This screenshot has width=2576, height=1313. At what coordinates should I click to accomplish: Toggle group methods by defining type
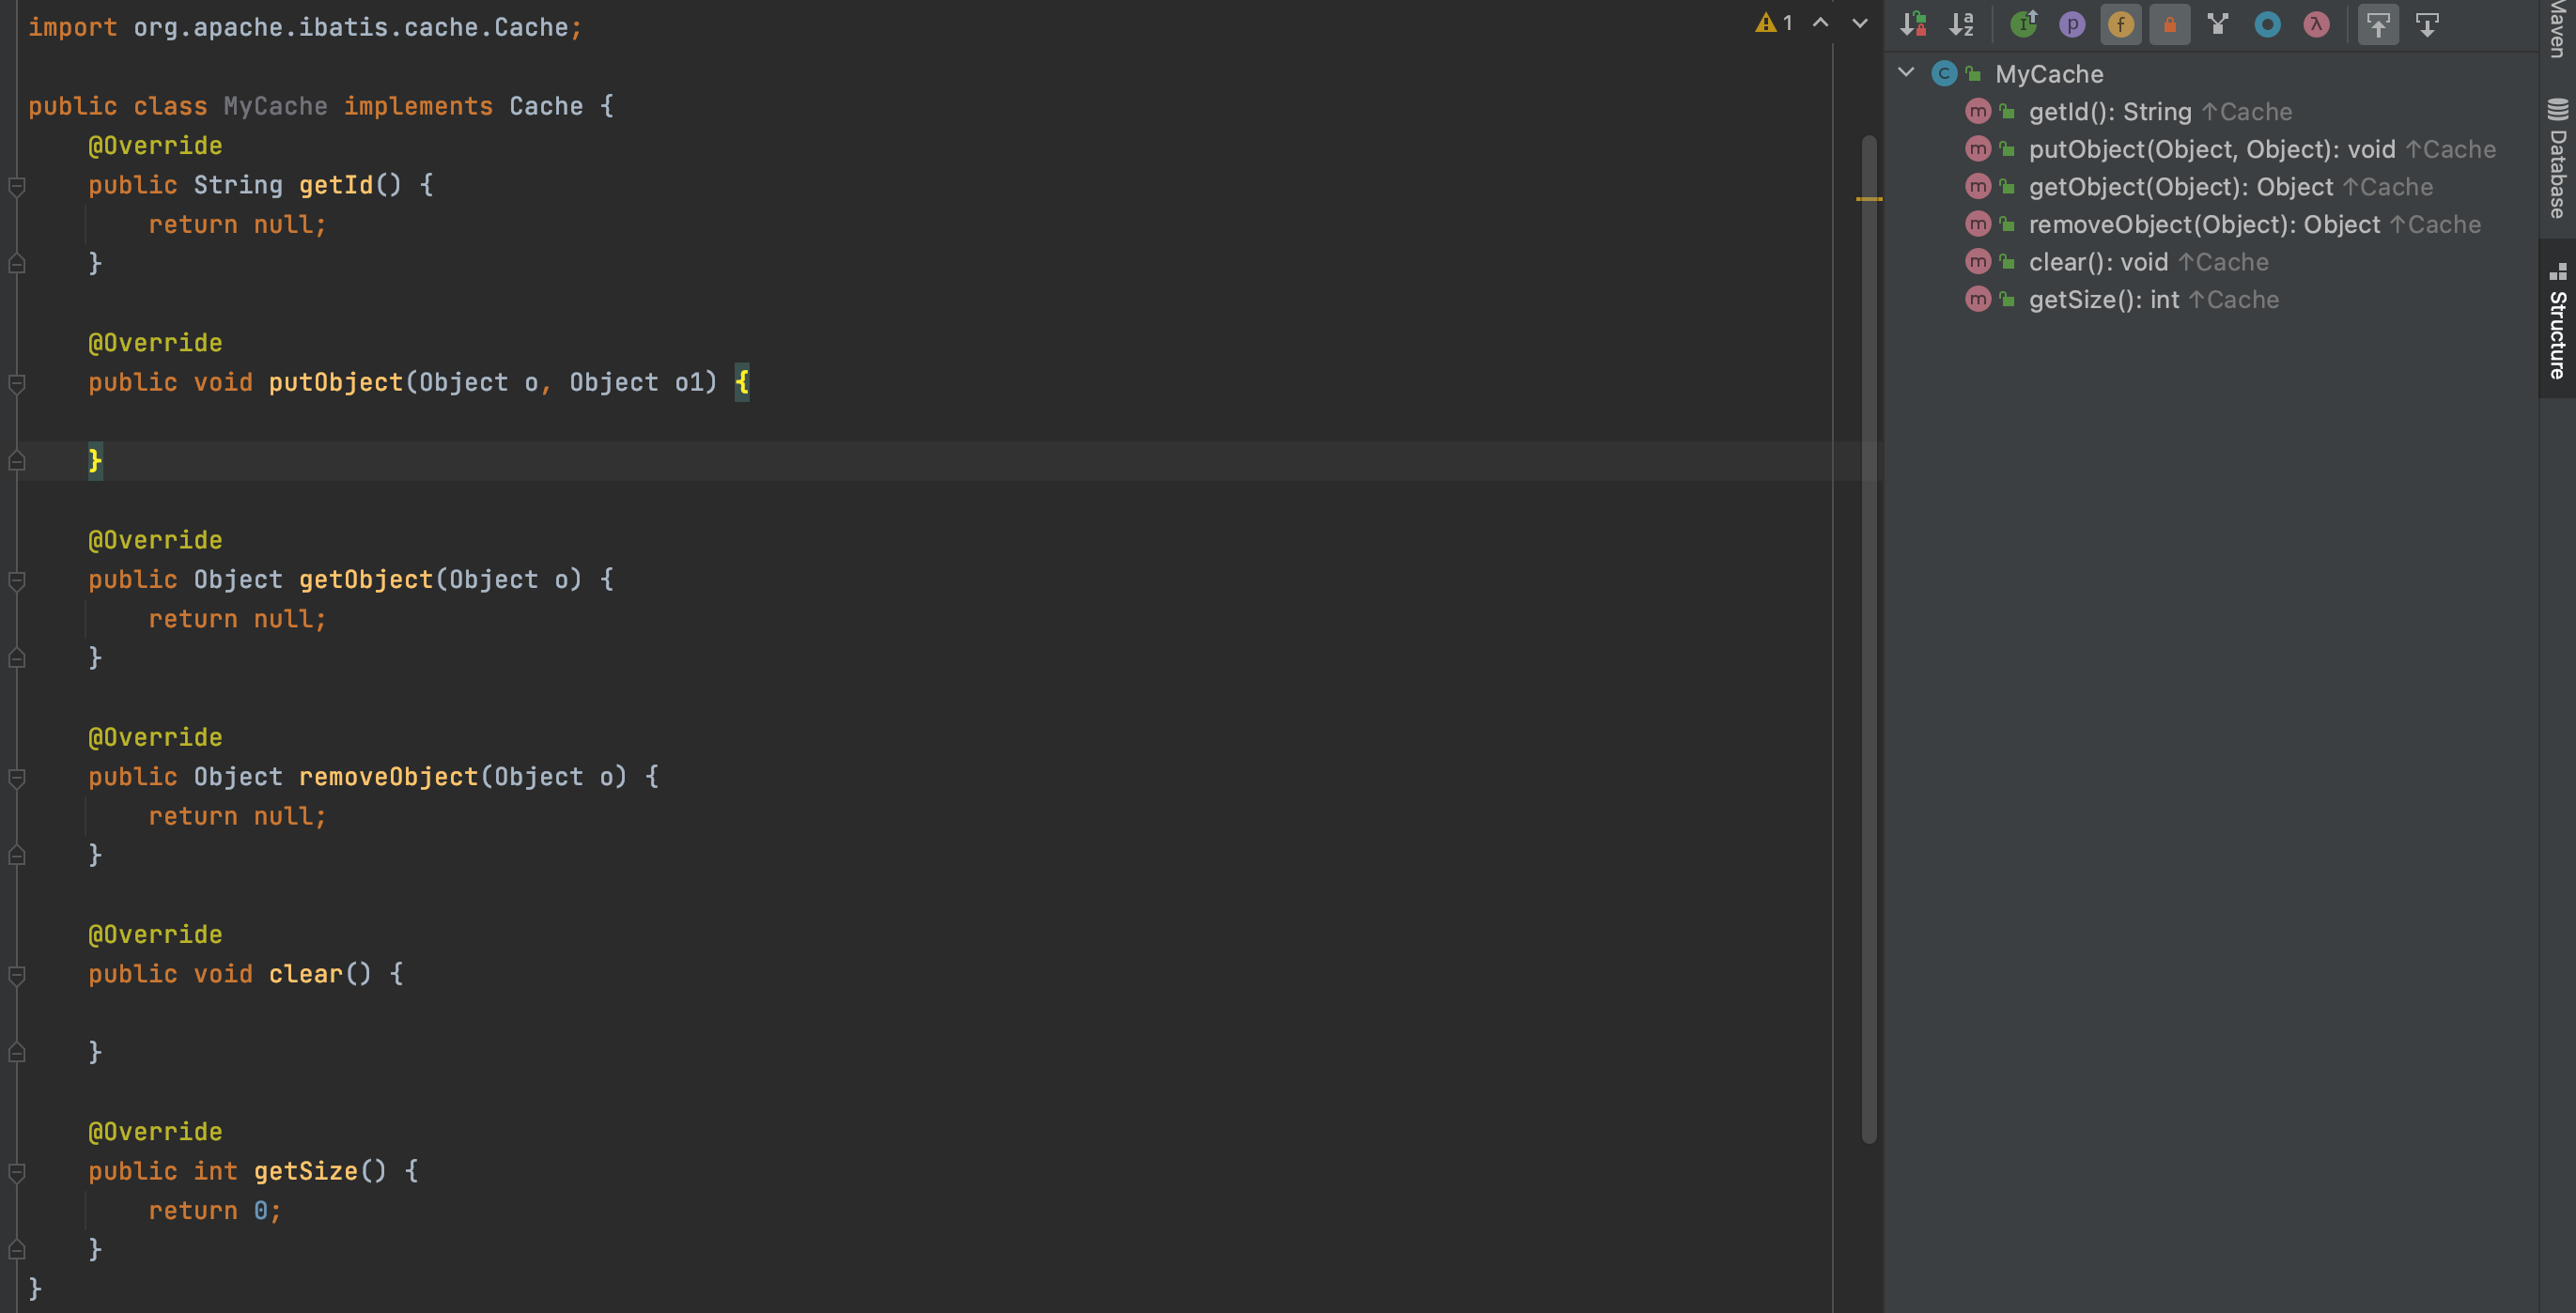(2218, 24)
